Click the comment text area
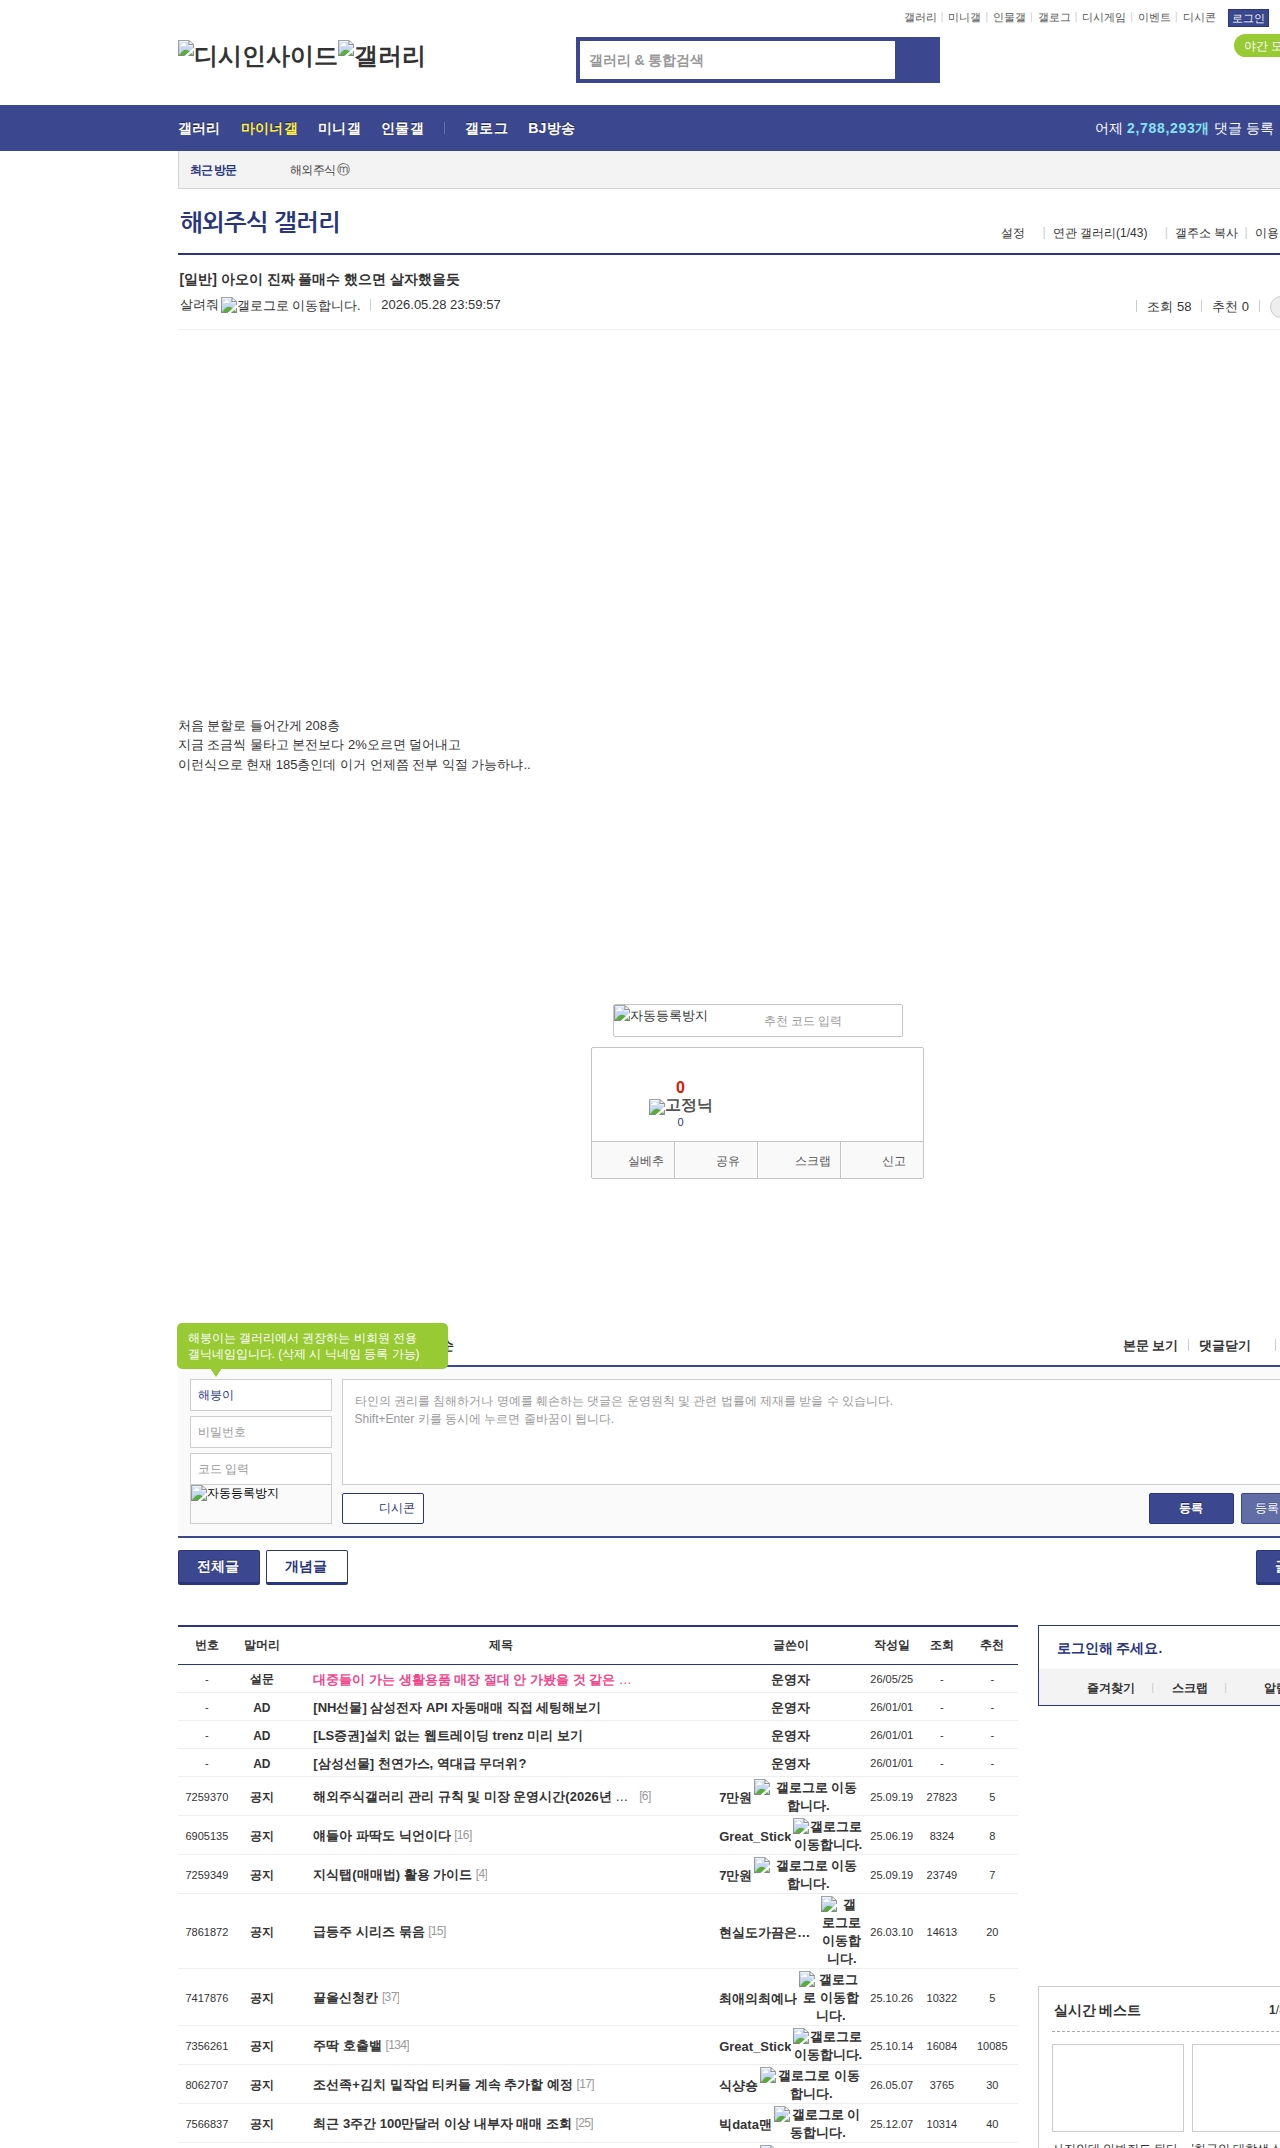Screen dimensions: 1280x2148 click(x=811, y=1432)
